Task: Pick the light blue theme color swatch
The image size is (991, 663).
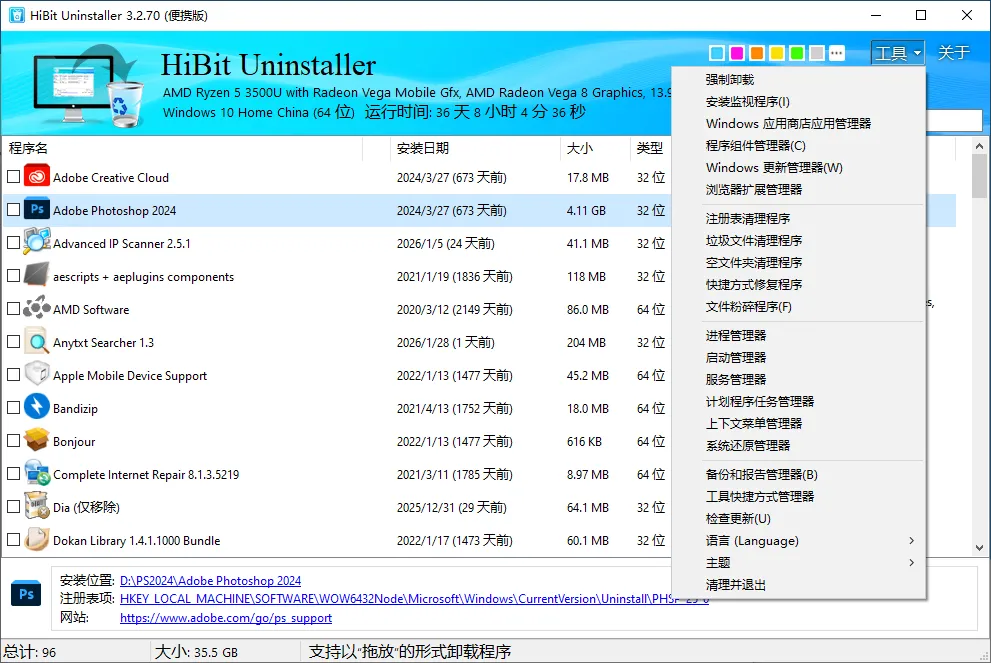Action: [x=717, y=53]
